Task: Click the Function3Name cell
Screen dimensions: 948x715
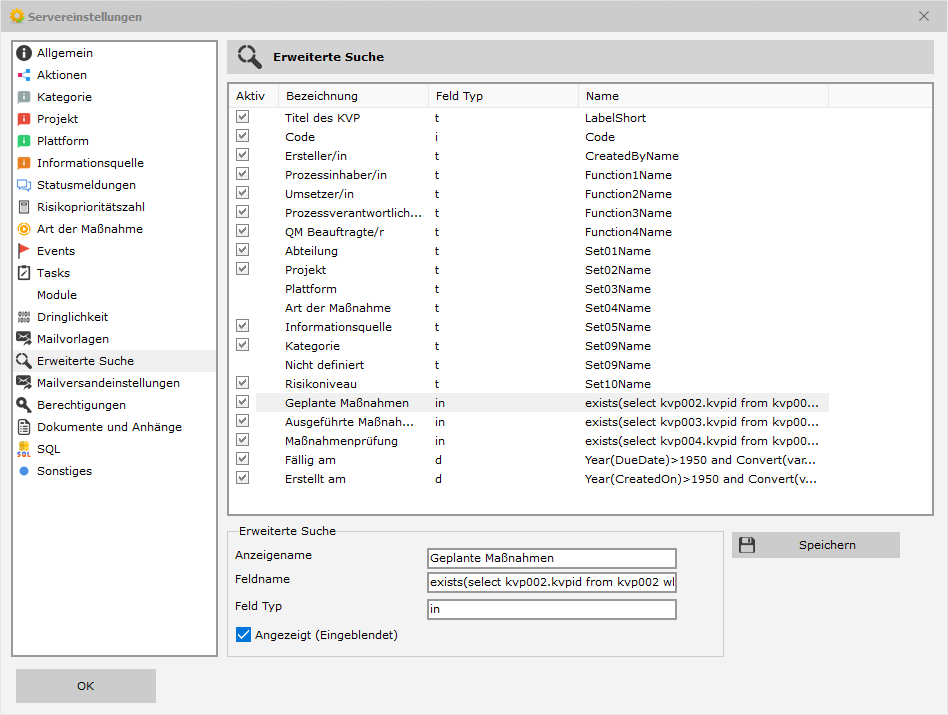Action: (628, 213)
